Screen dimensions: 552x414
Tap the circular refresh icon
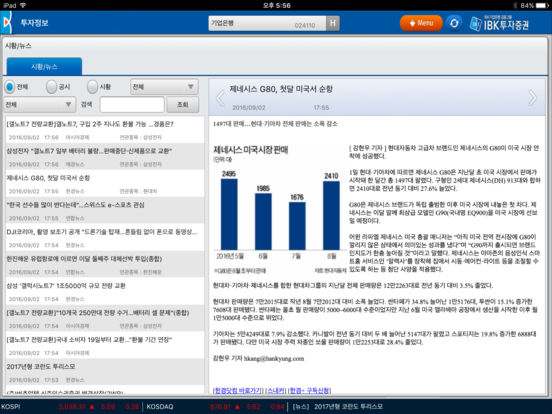point(454,23)
